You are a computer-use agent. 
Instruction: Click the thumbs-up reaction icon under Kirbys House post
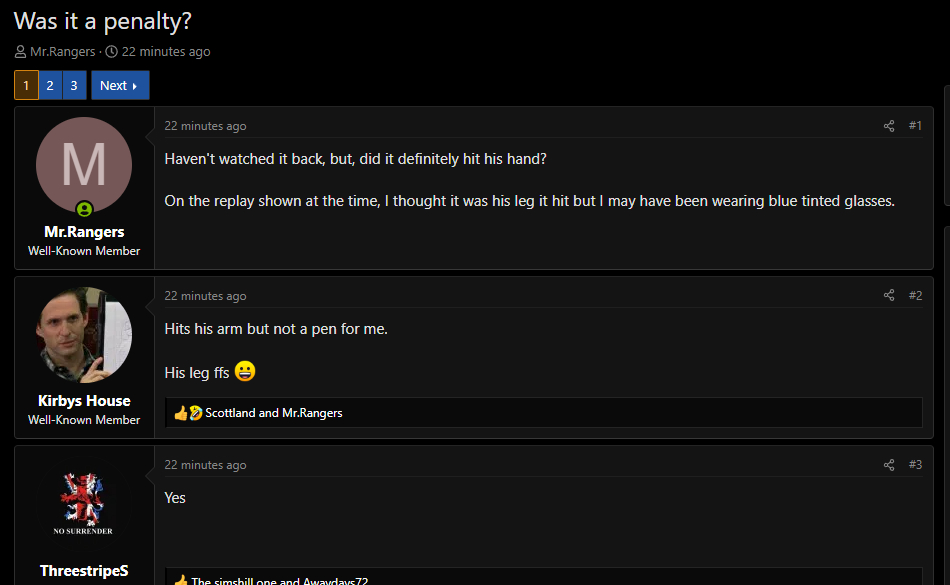click(181, 413)
